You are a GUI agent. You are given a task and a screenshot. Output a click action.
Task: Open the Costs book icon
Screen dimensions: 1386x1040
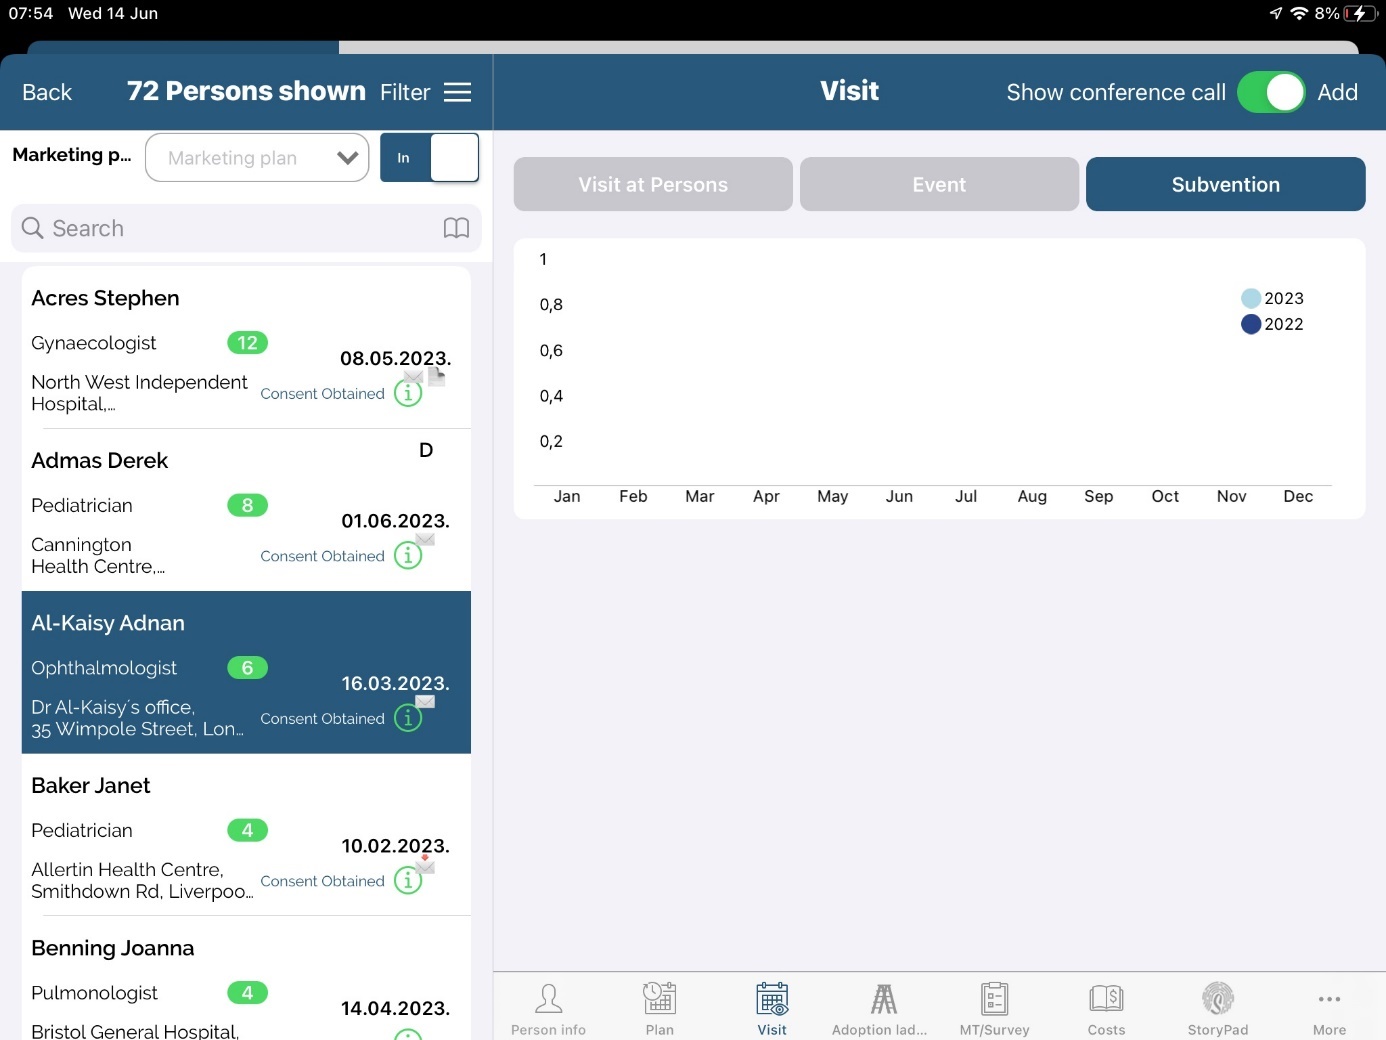click(x=1106, y=999)
